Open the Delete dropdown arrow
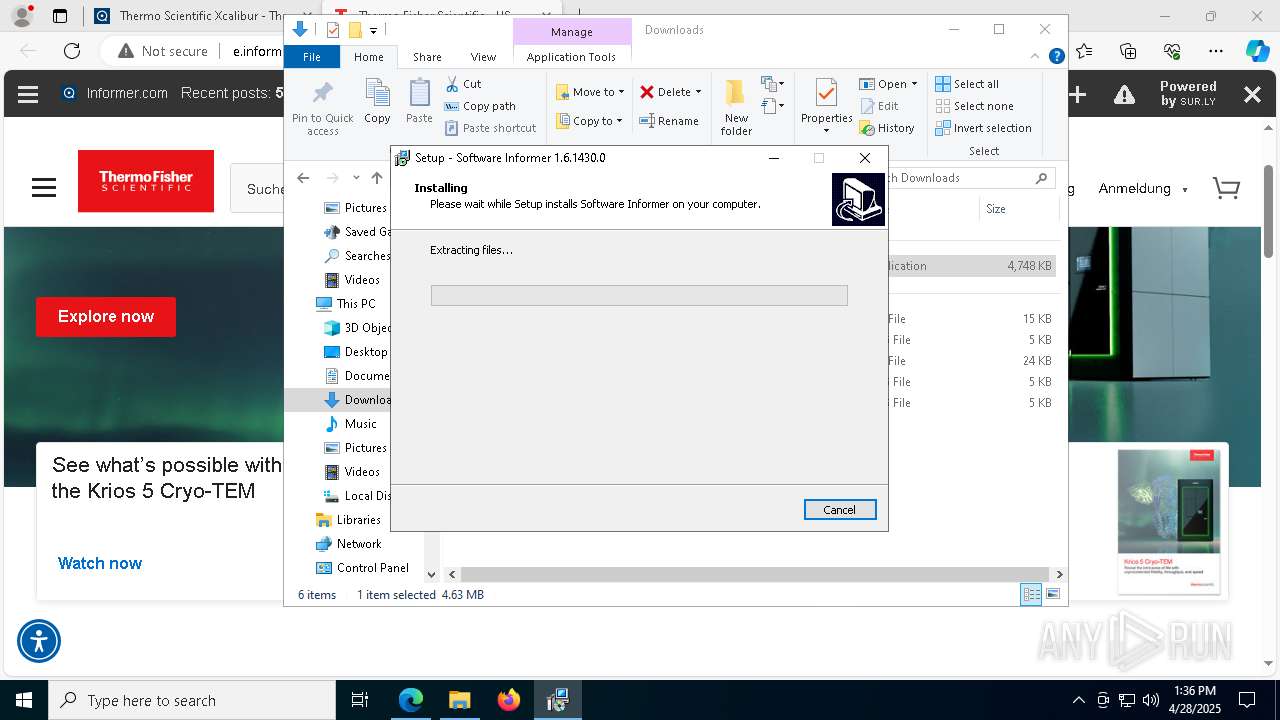 pyautogui.click(x=698, y=92)
